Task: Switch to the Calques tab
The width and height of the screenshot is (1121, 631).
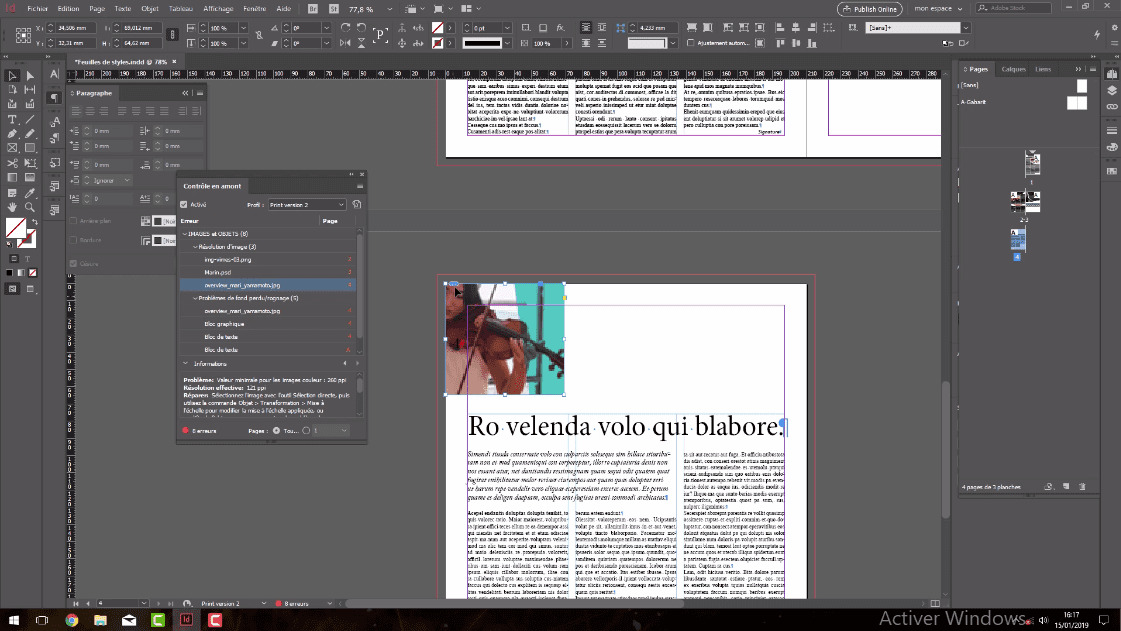Action: click(x=1013, y=69)
